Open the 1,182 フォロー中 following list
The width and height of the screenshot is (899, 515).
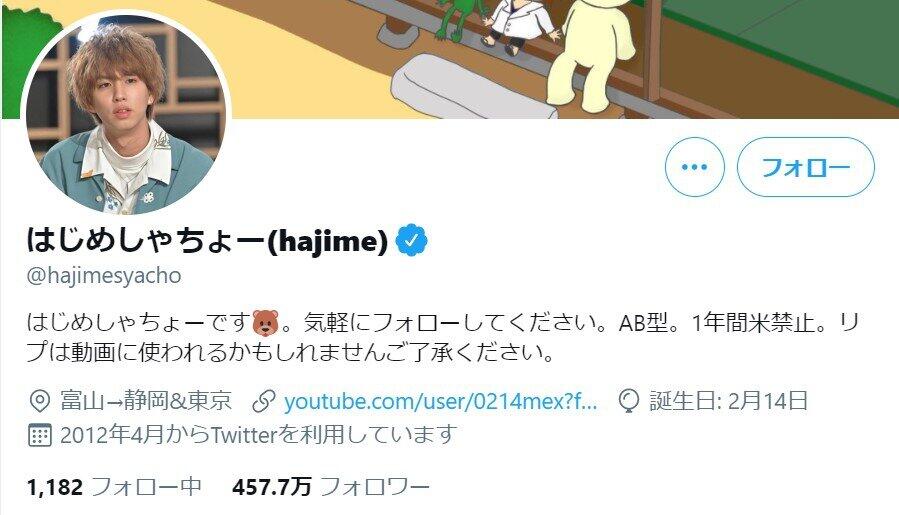click(114, 487)
